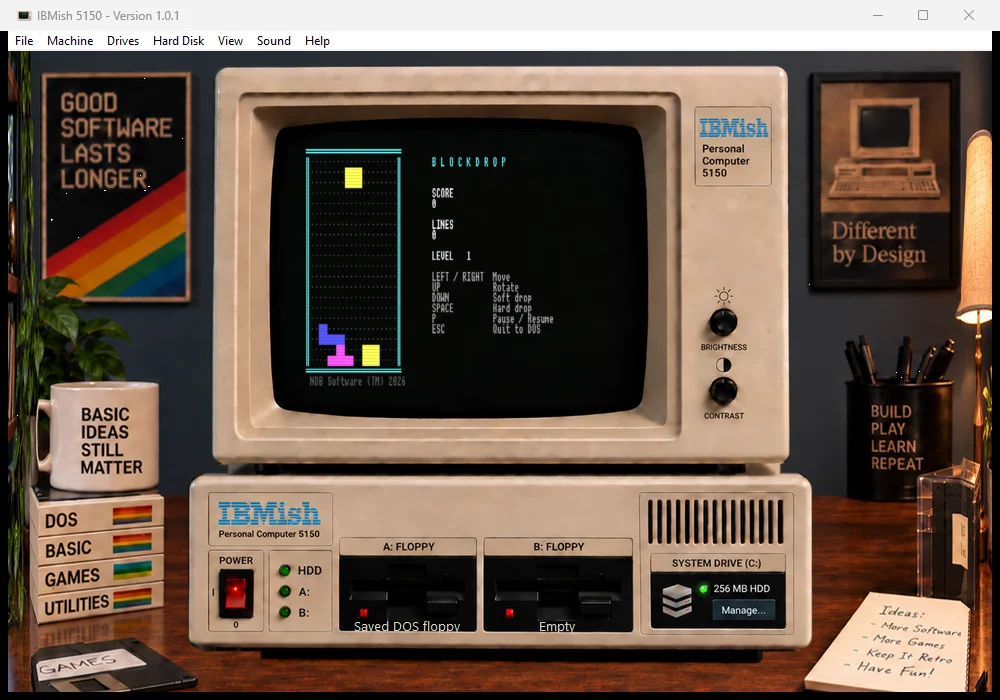1000x700 pixels.
Task: Open the File menu
Action: (24, 41)
